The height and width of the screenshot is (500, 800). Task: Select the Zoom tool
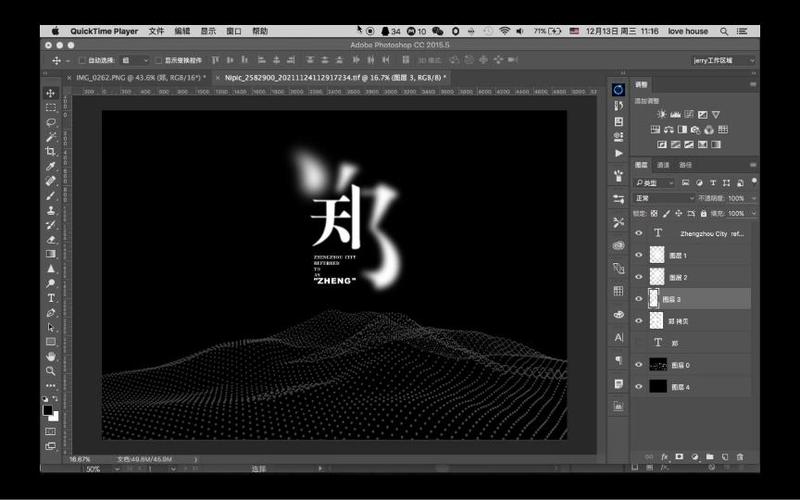[51, 371]
